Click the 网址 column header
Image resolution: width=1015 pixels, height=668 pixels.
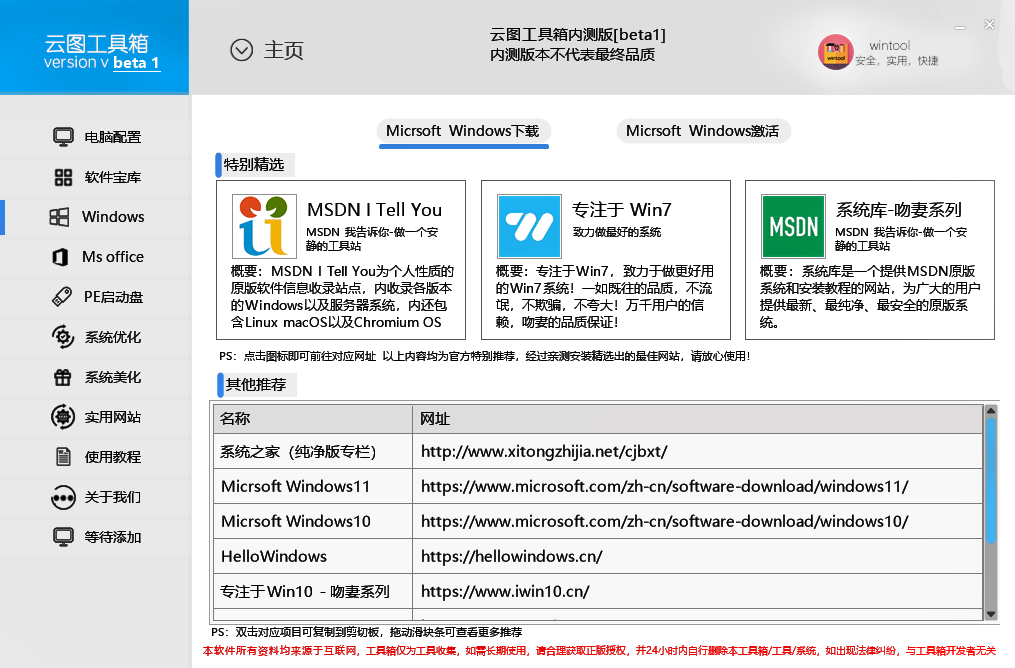698,419
